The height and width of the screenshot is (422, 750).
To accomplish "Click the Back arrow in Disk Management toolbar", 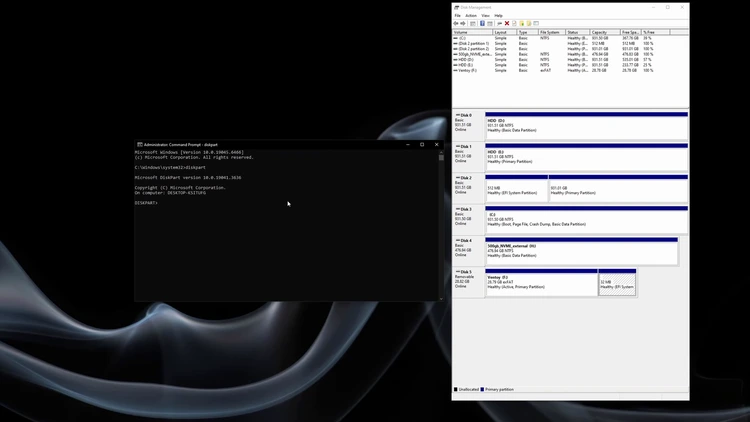I will 456,23.
